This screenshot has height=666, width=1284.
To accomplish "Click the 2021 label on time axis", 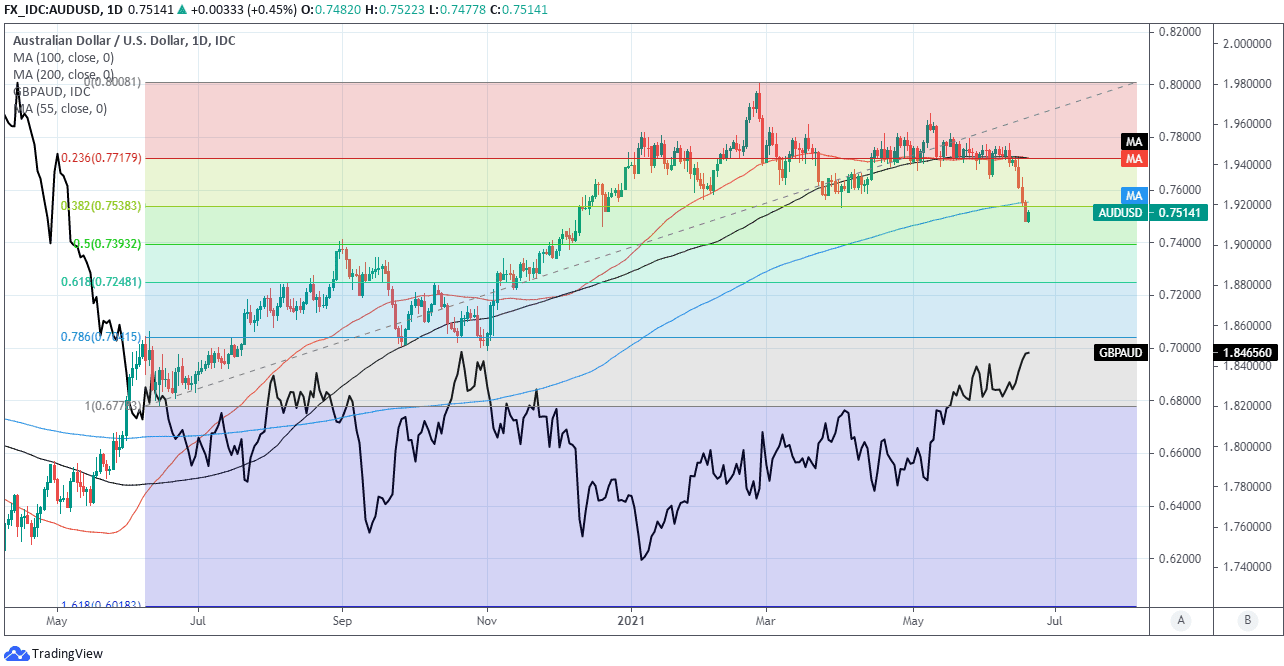I will [631, 620].
